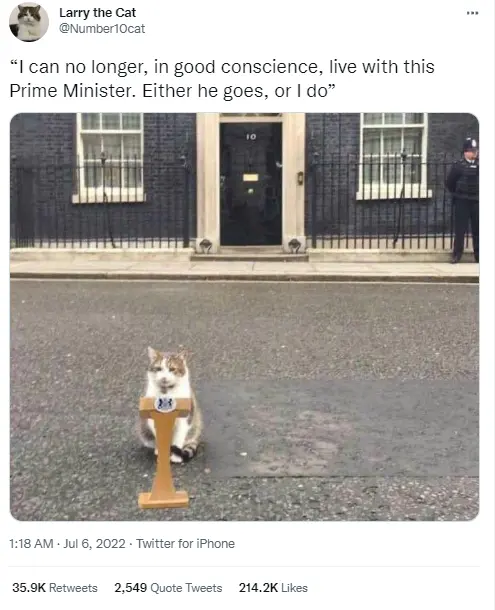View the 35.9K Retweets list
Viewport: 495px width, 610px height.
click(55, 587)
